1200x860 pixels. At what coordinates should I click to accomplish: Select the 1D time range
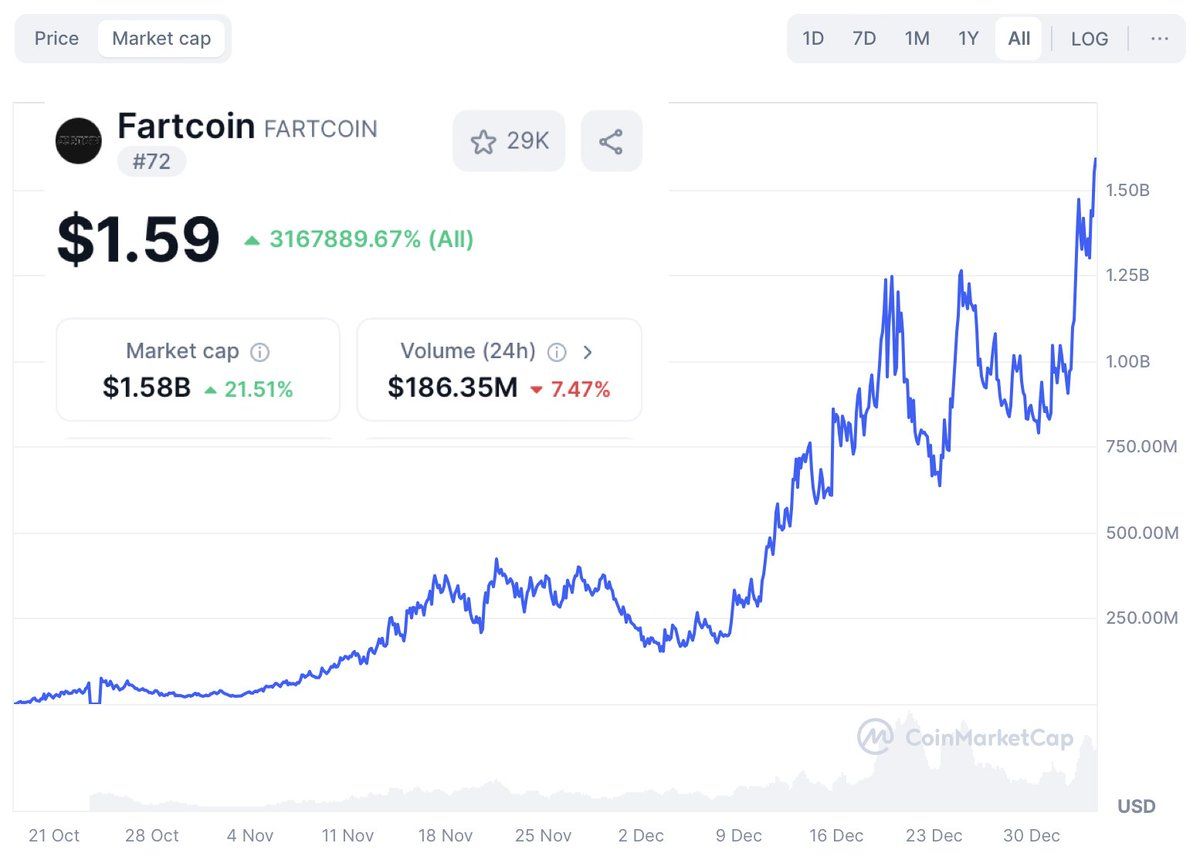(x=813, y=38)
